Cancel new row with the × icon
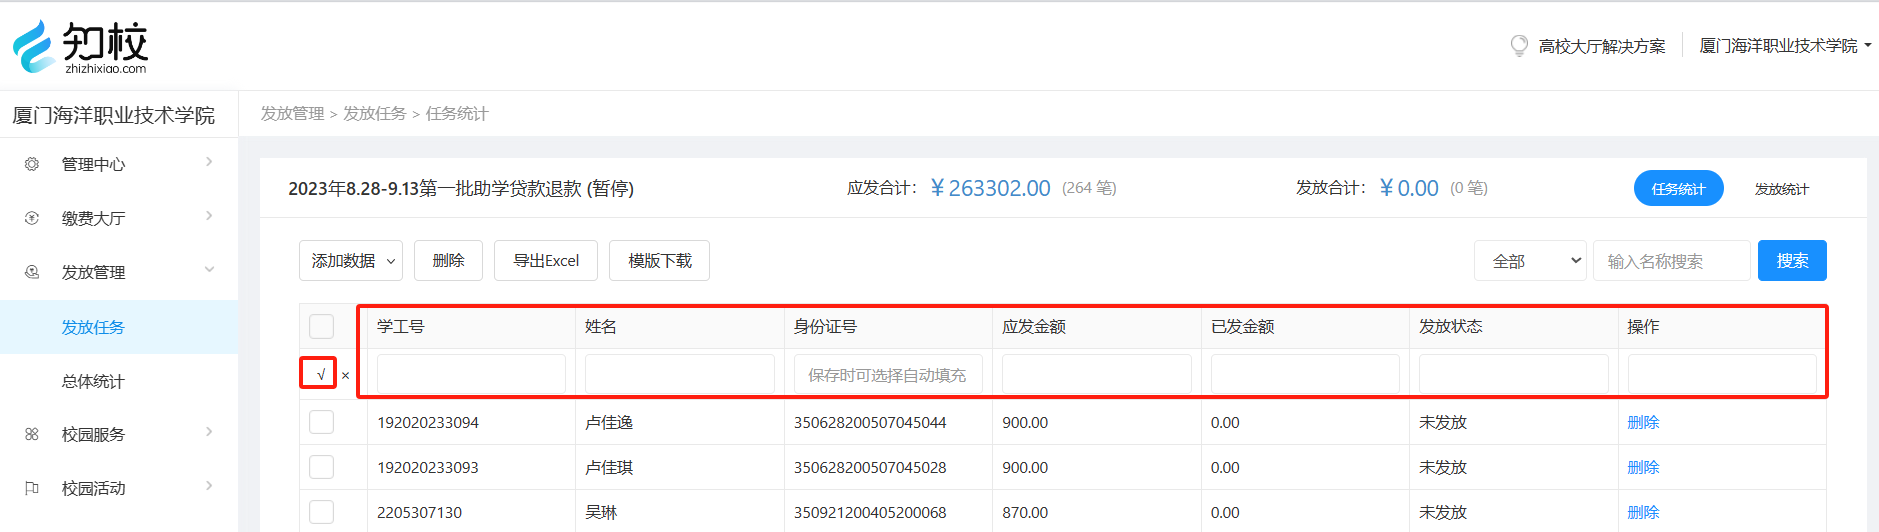This screenshot has width=1879, height=532. [x=346, y=376]
